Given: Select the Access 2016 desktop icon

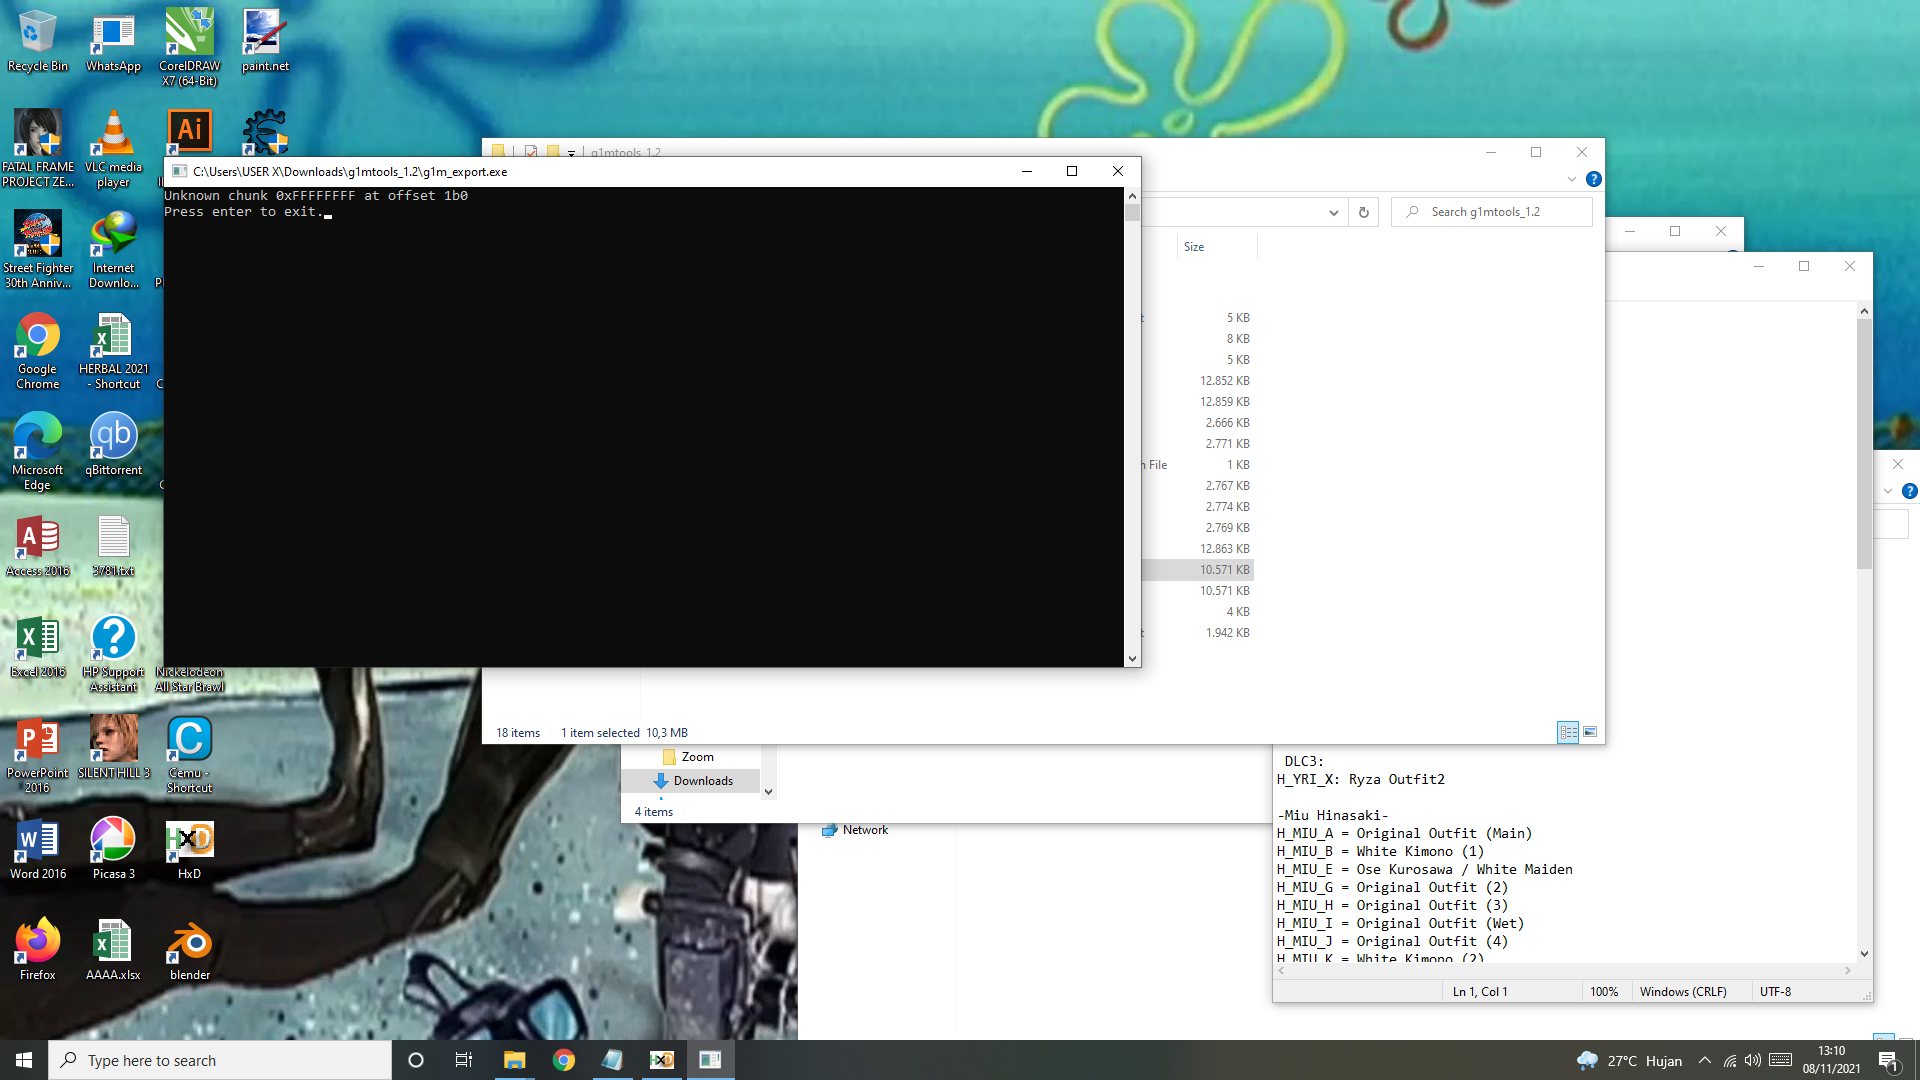Looking at the screenshot, I should 38,545.
